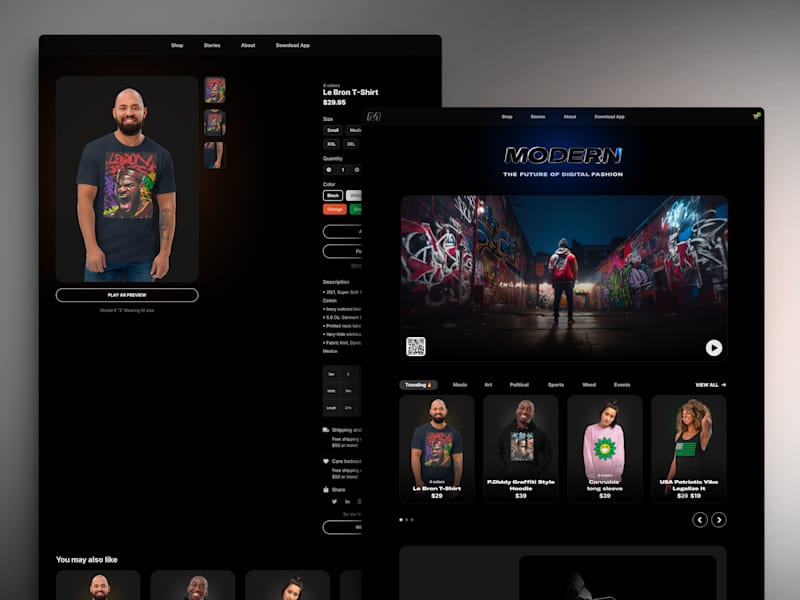The height and width of the screenshot is (600, 800).
Task: Click Play AR Preview button
Action: point(127,295)
